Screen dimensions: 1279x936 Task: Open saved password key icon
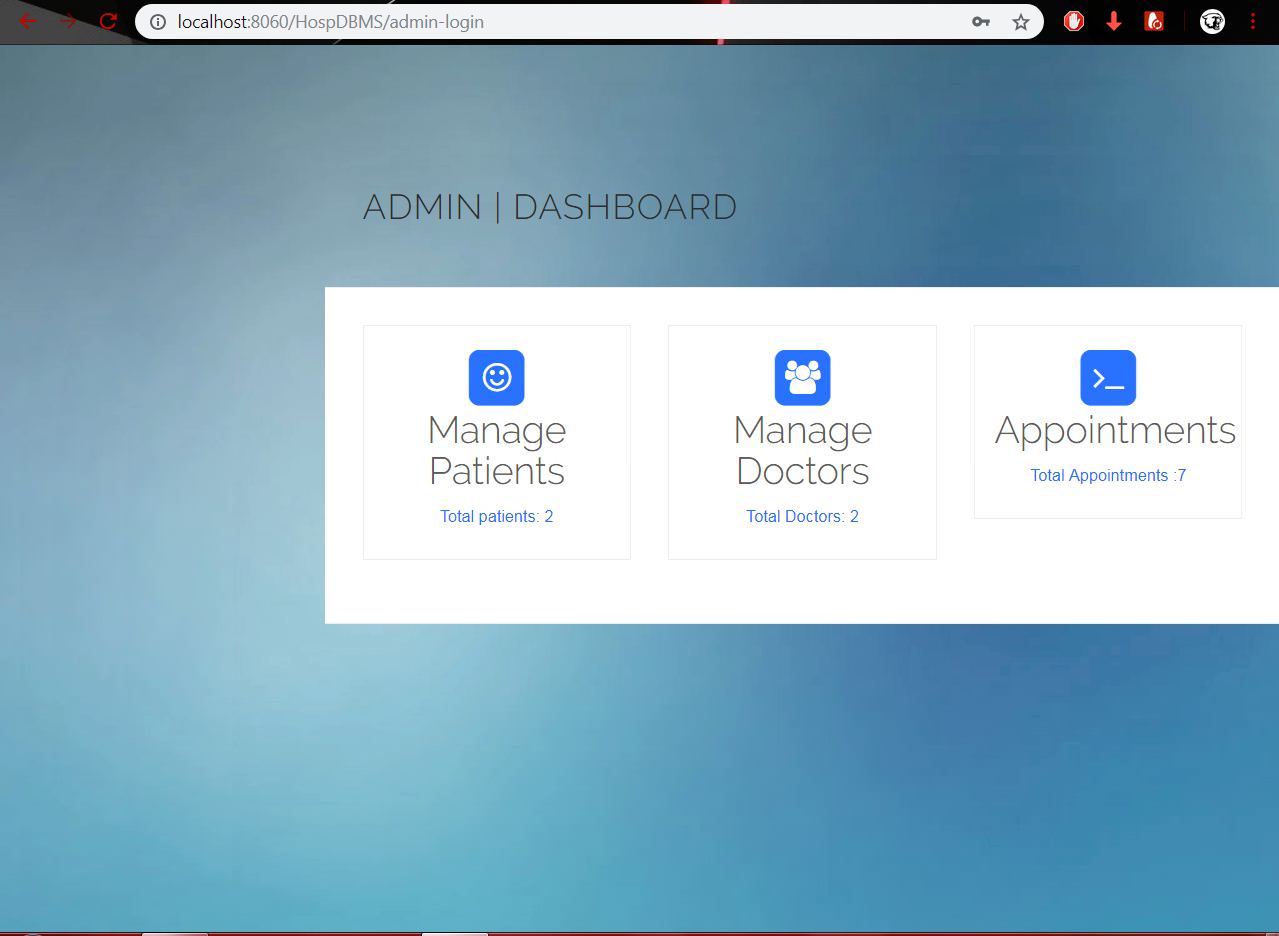point(980,21)
